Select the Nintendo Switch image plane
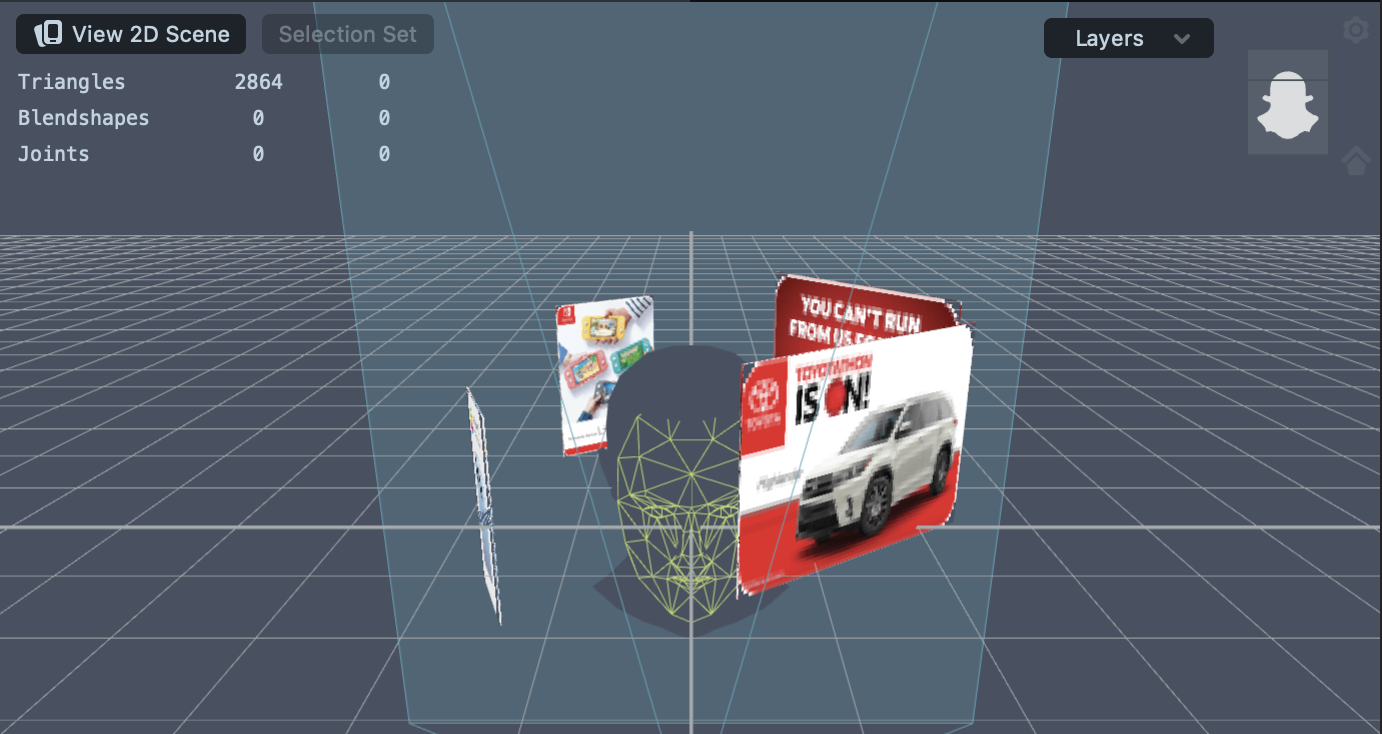Screen dimensions: 1382x734 pos(606,374)
